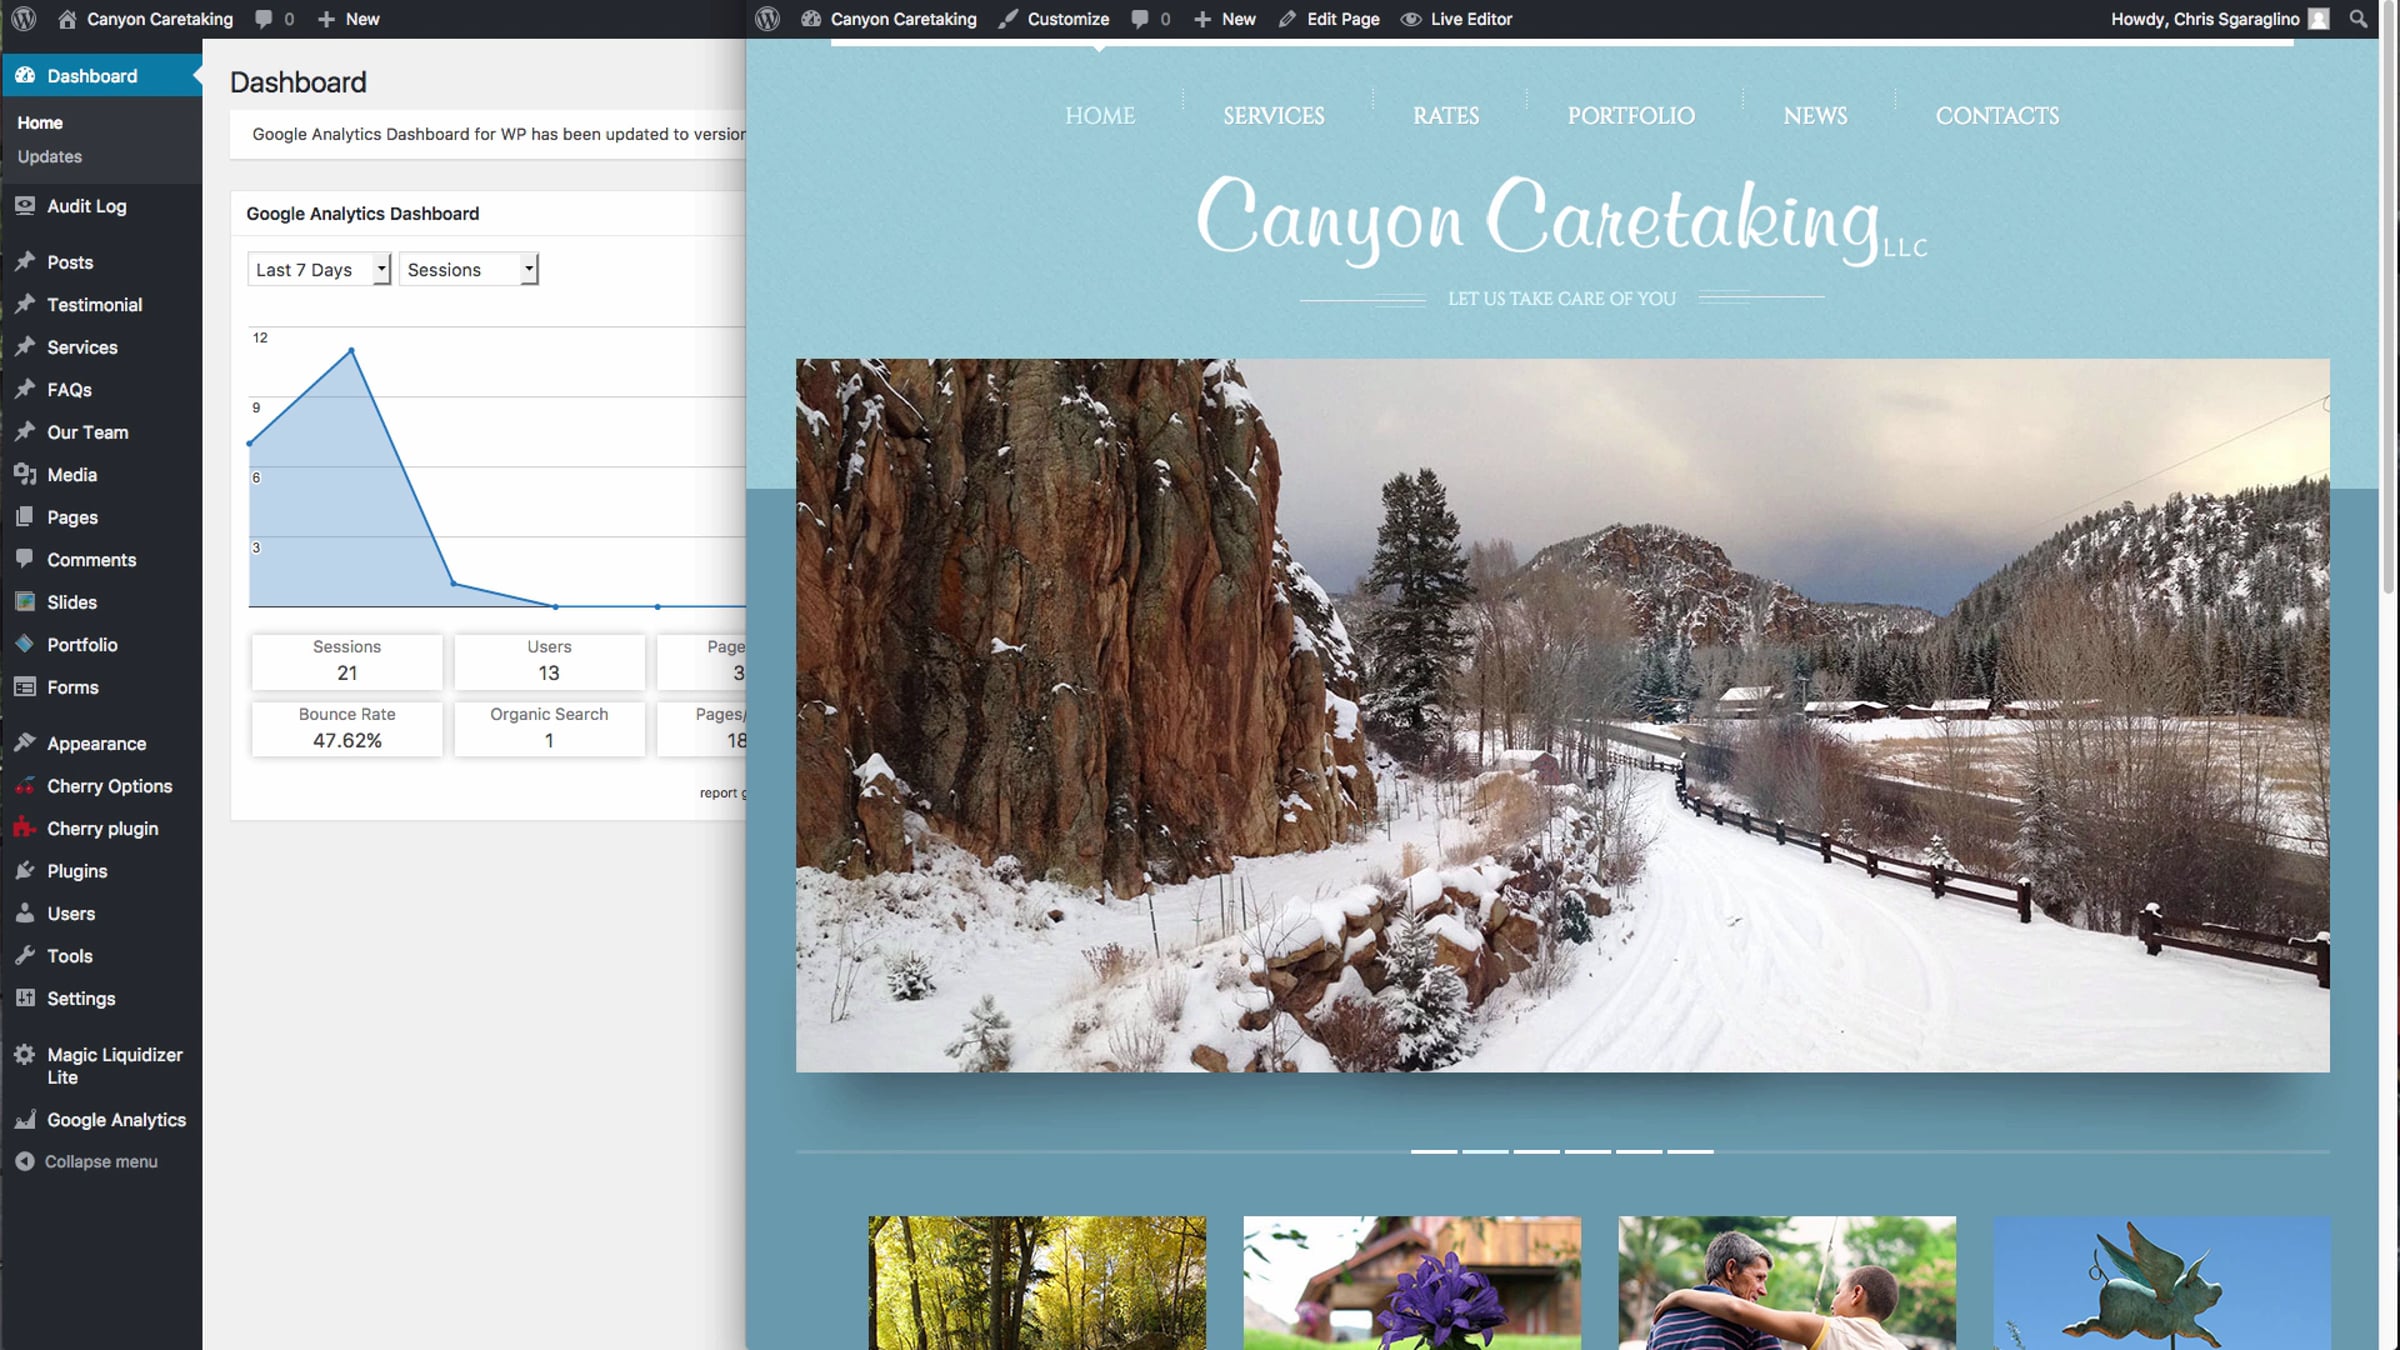Go to the Services page in the site navigation
The height and width of the screenshot is (1350, 2400).
pyautogui.click(x=1273, y=116)
